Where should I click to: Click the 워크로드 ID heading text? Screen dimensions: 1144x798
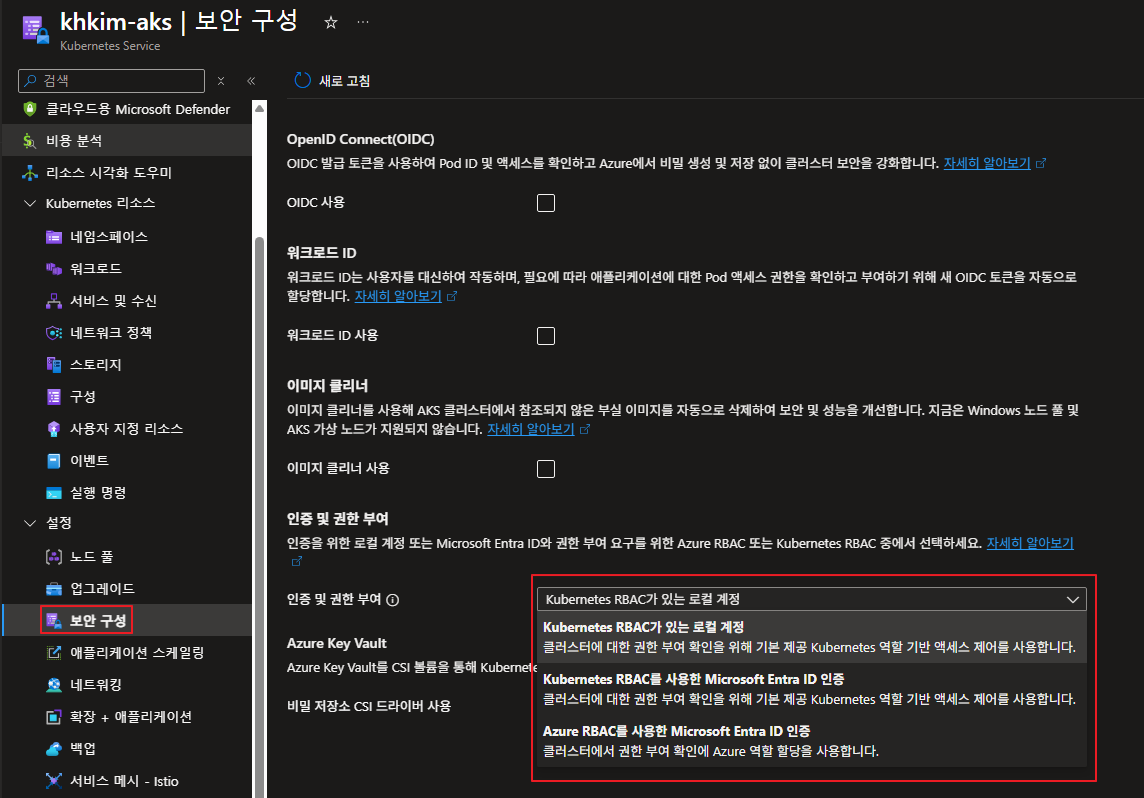click(322, 253)
